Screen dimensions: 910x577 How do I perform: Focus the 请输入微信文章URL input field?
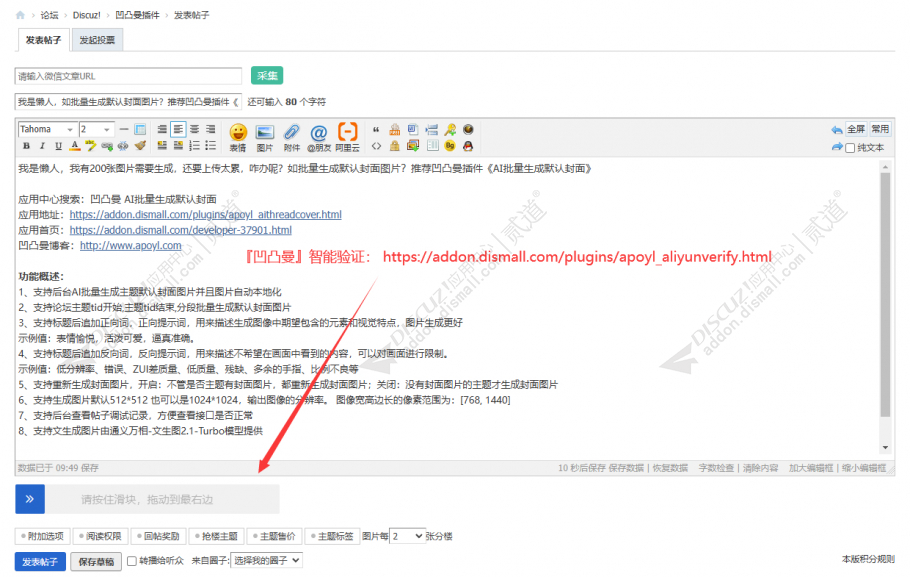(x=128, y=76)
